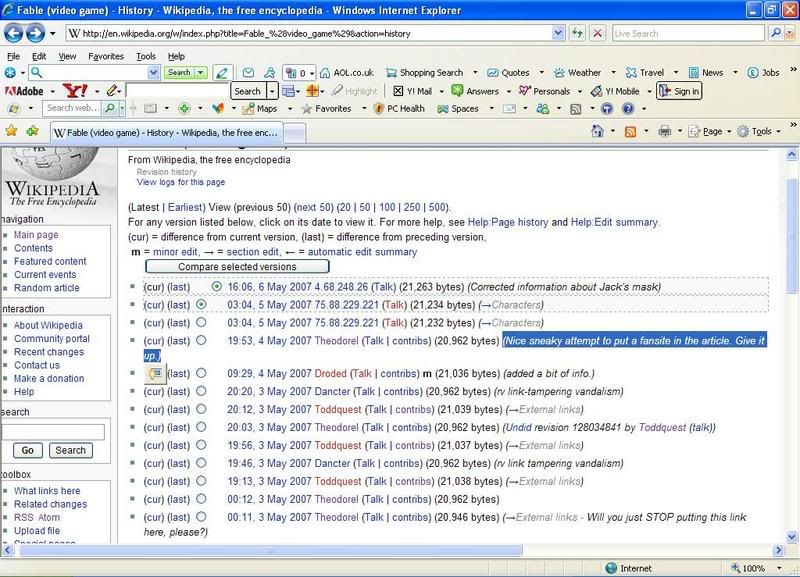Open Shopping Search in AOL toolbar
The width and height of the screenshot is (800, 577).
click(425, 73)
